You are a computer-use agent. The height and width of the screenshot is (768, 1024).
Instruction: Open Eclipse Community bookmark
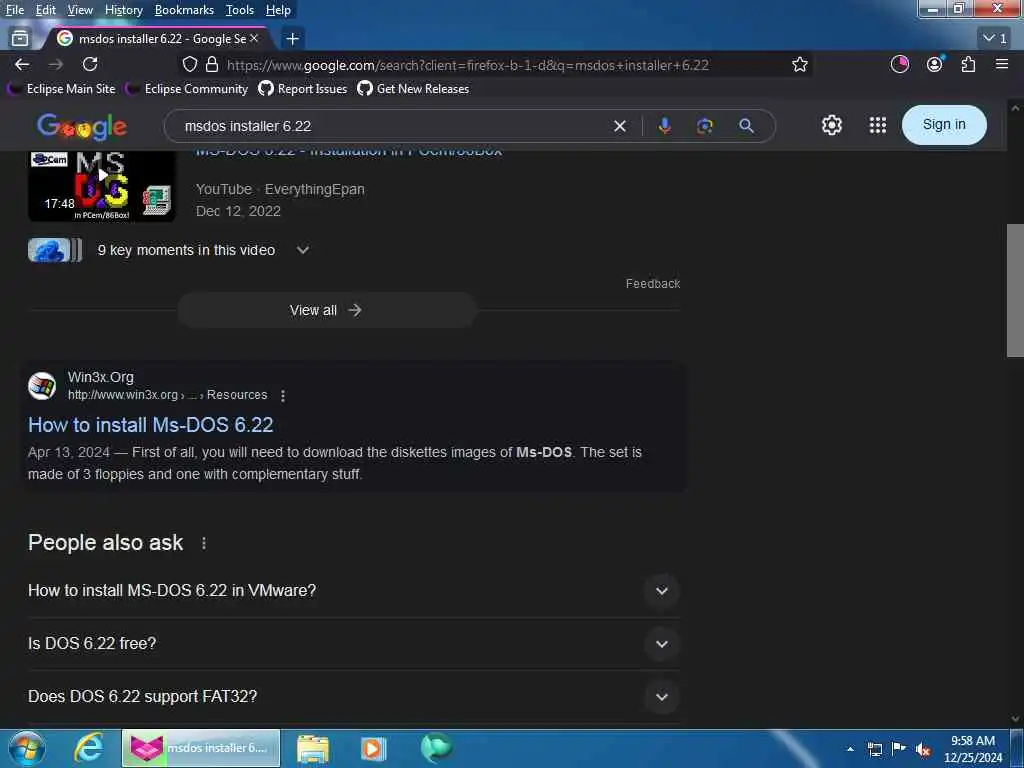click(x=188, y=89)
